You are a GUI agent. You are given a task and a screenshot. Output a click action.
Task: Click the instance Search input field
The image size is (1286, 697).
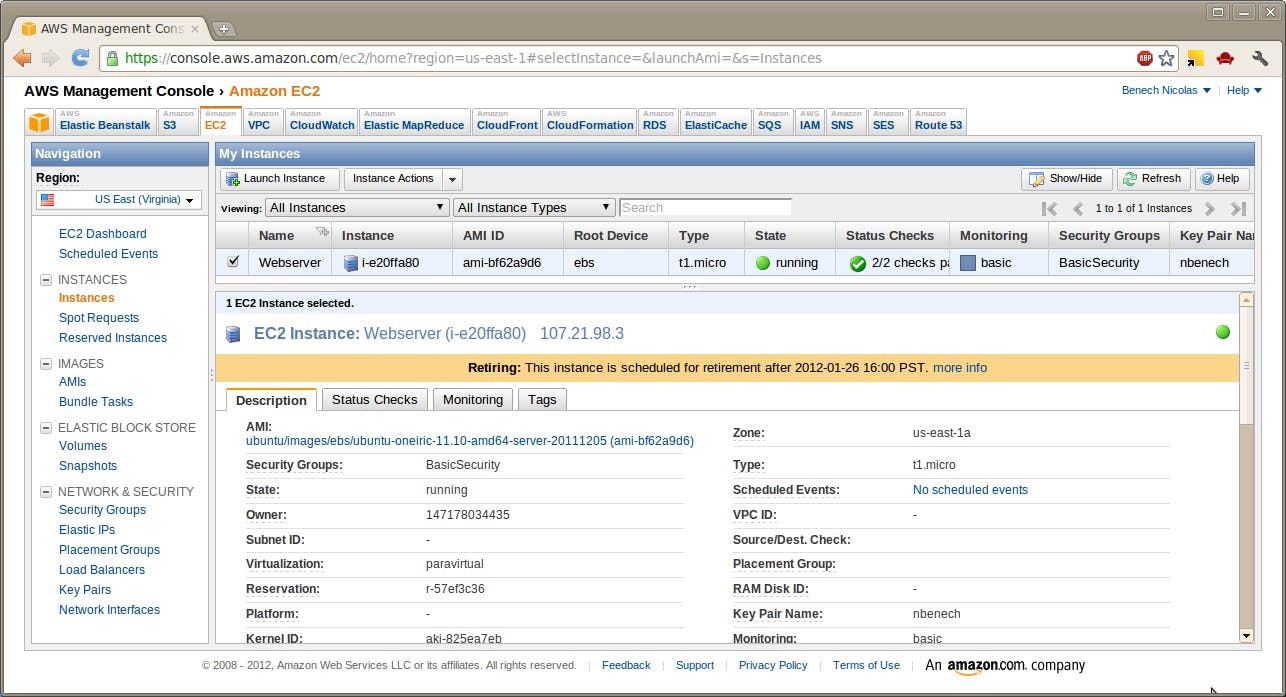[705, 207]
